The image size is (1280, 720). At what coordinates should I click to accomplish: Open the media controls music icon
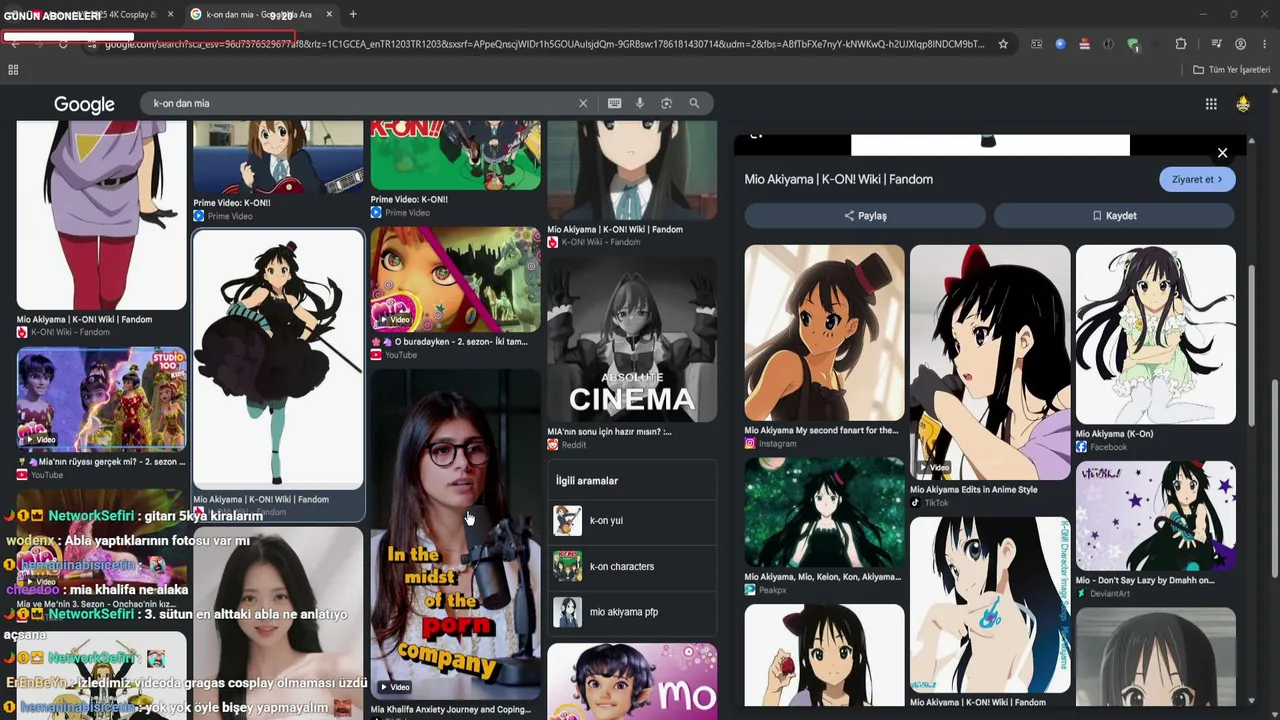(1216, 44)
